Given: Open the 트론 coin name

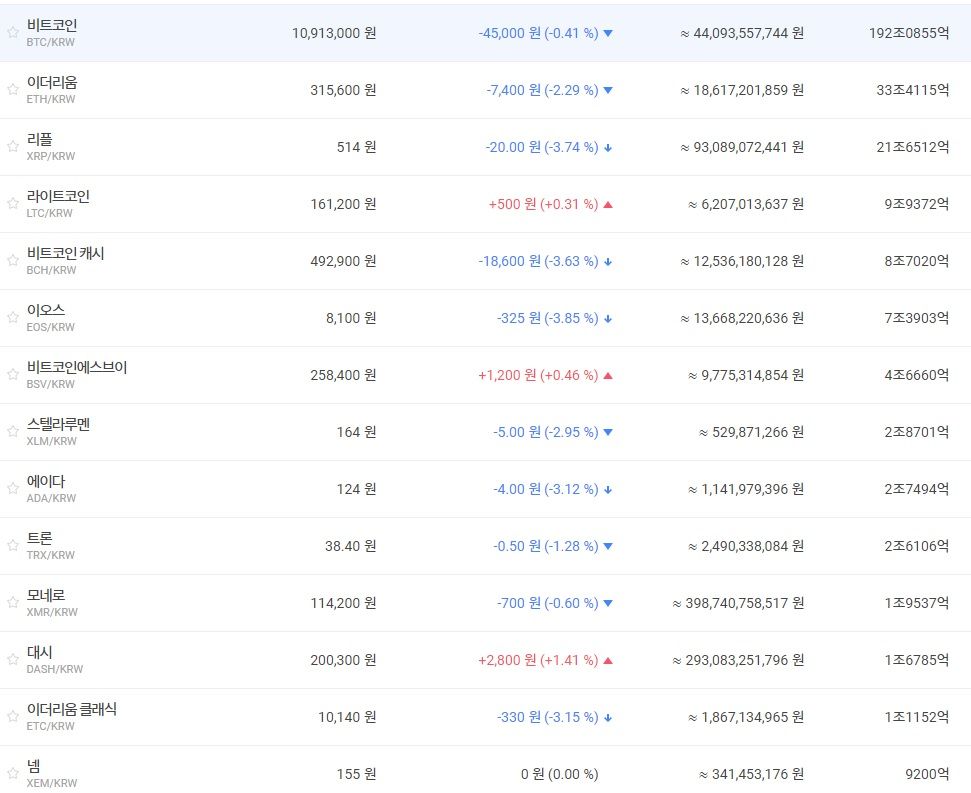Looking at the screenshot, I should 40,538.
